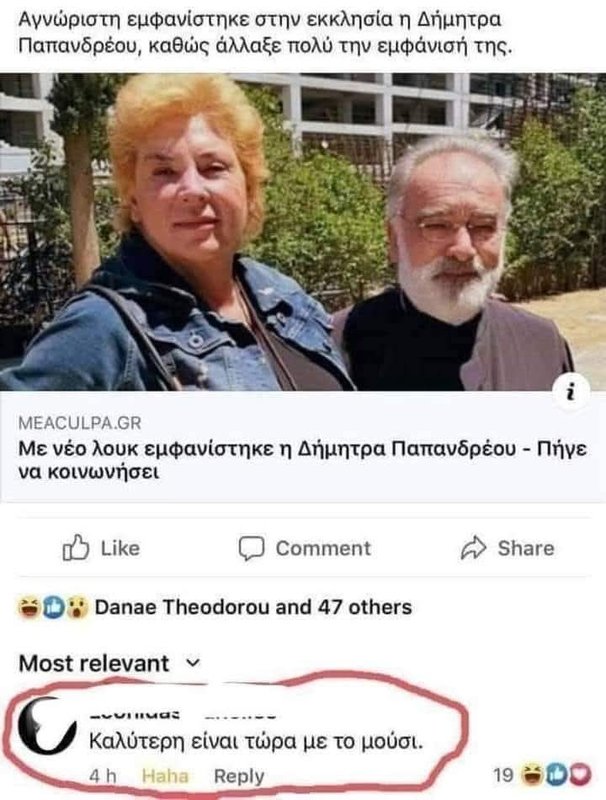Click the wow reaction emoji on the post
Viewport: 606px width, 800px height.
tap(77, 607)
